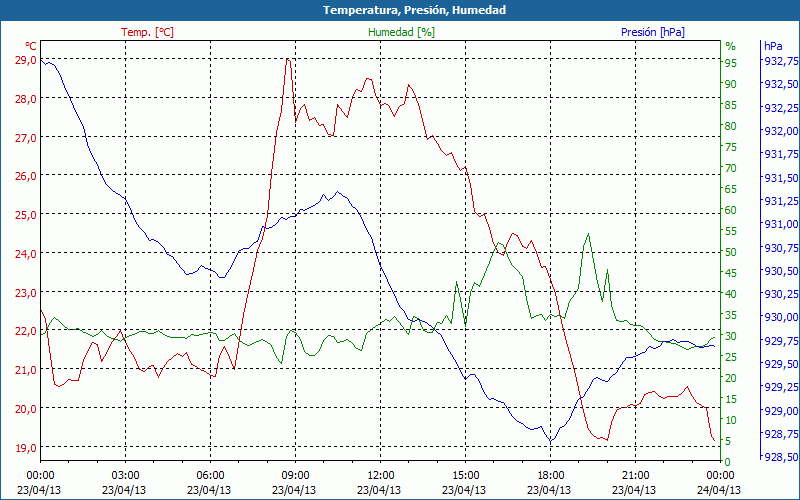Click the '35' humidity axis value
The image size is (800, 500).
pyautogui.click(x=731, y=315)
